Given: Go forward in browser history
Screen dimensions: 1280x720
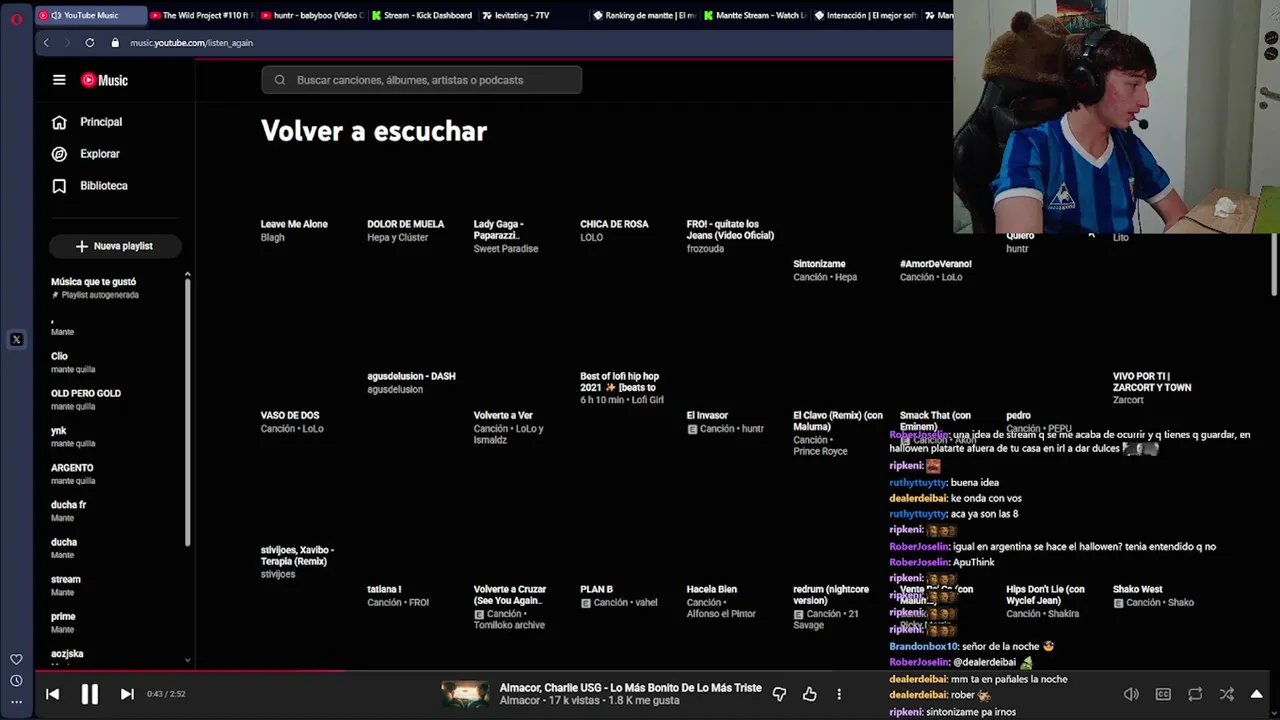Looking at the screenshot, I should click(x=67, y=43).
